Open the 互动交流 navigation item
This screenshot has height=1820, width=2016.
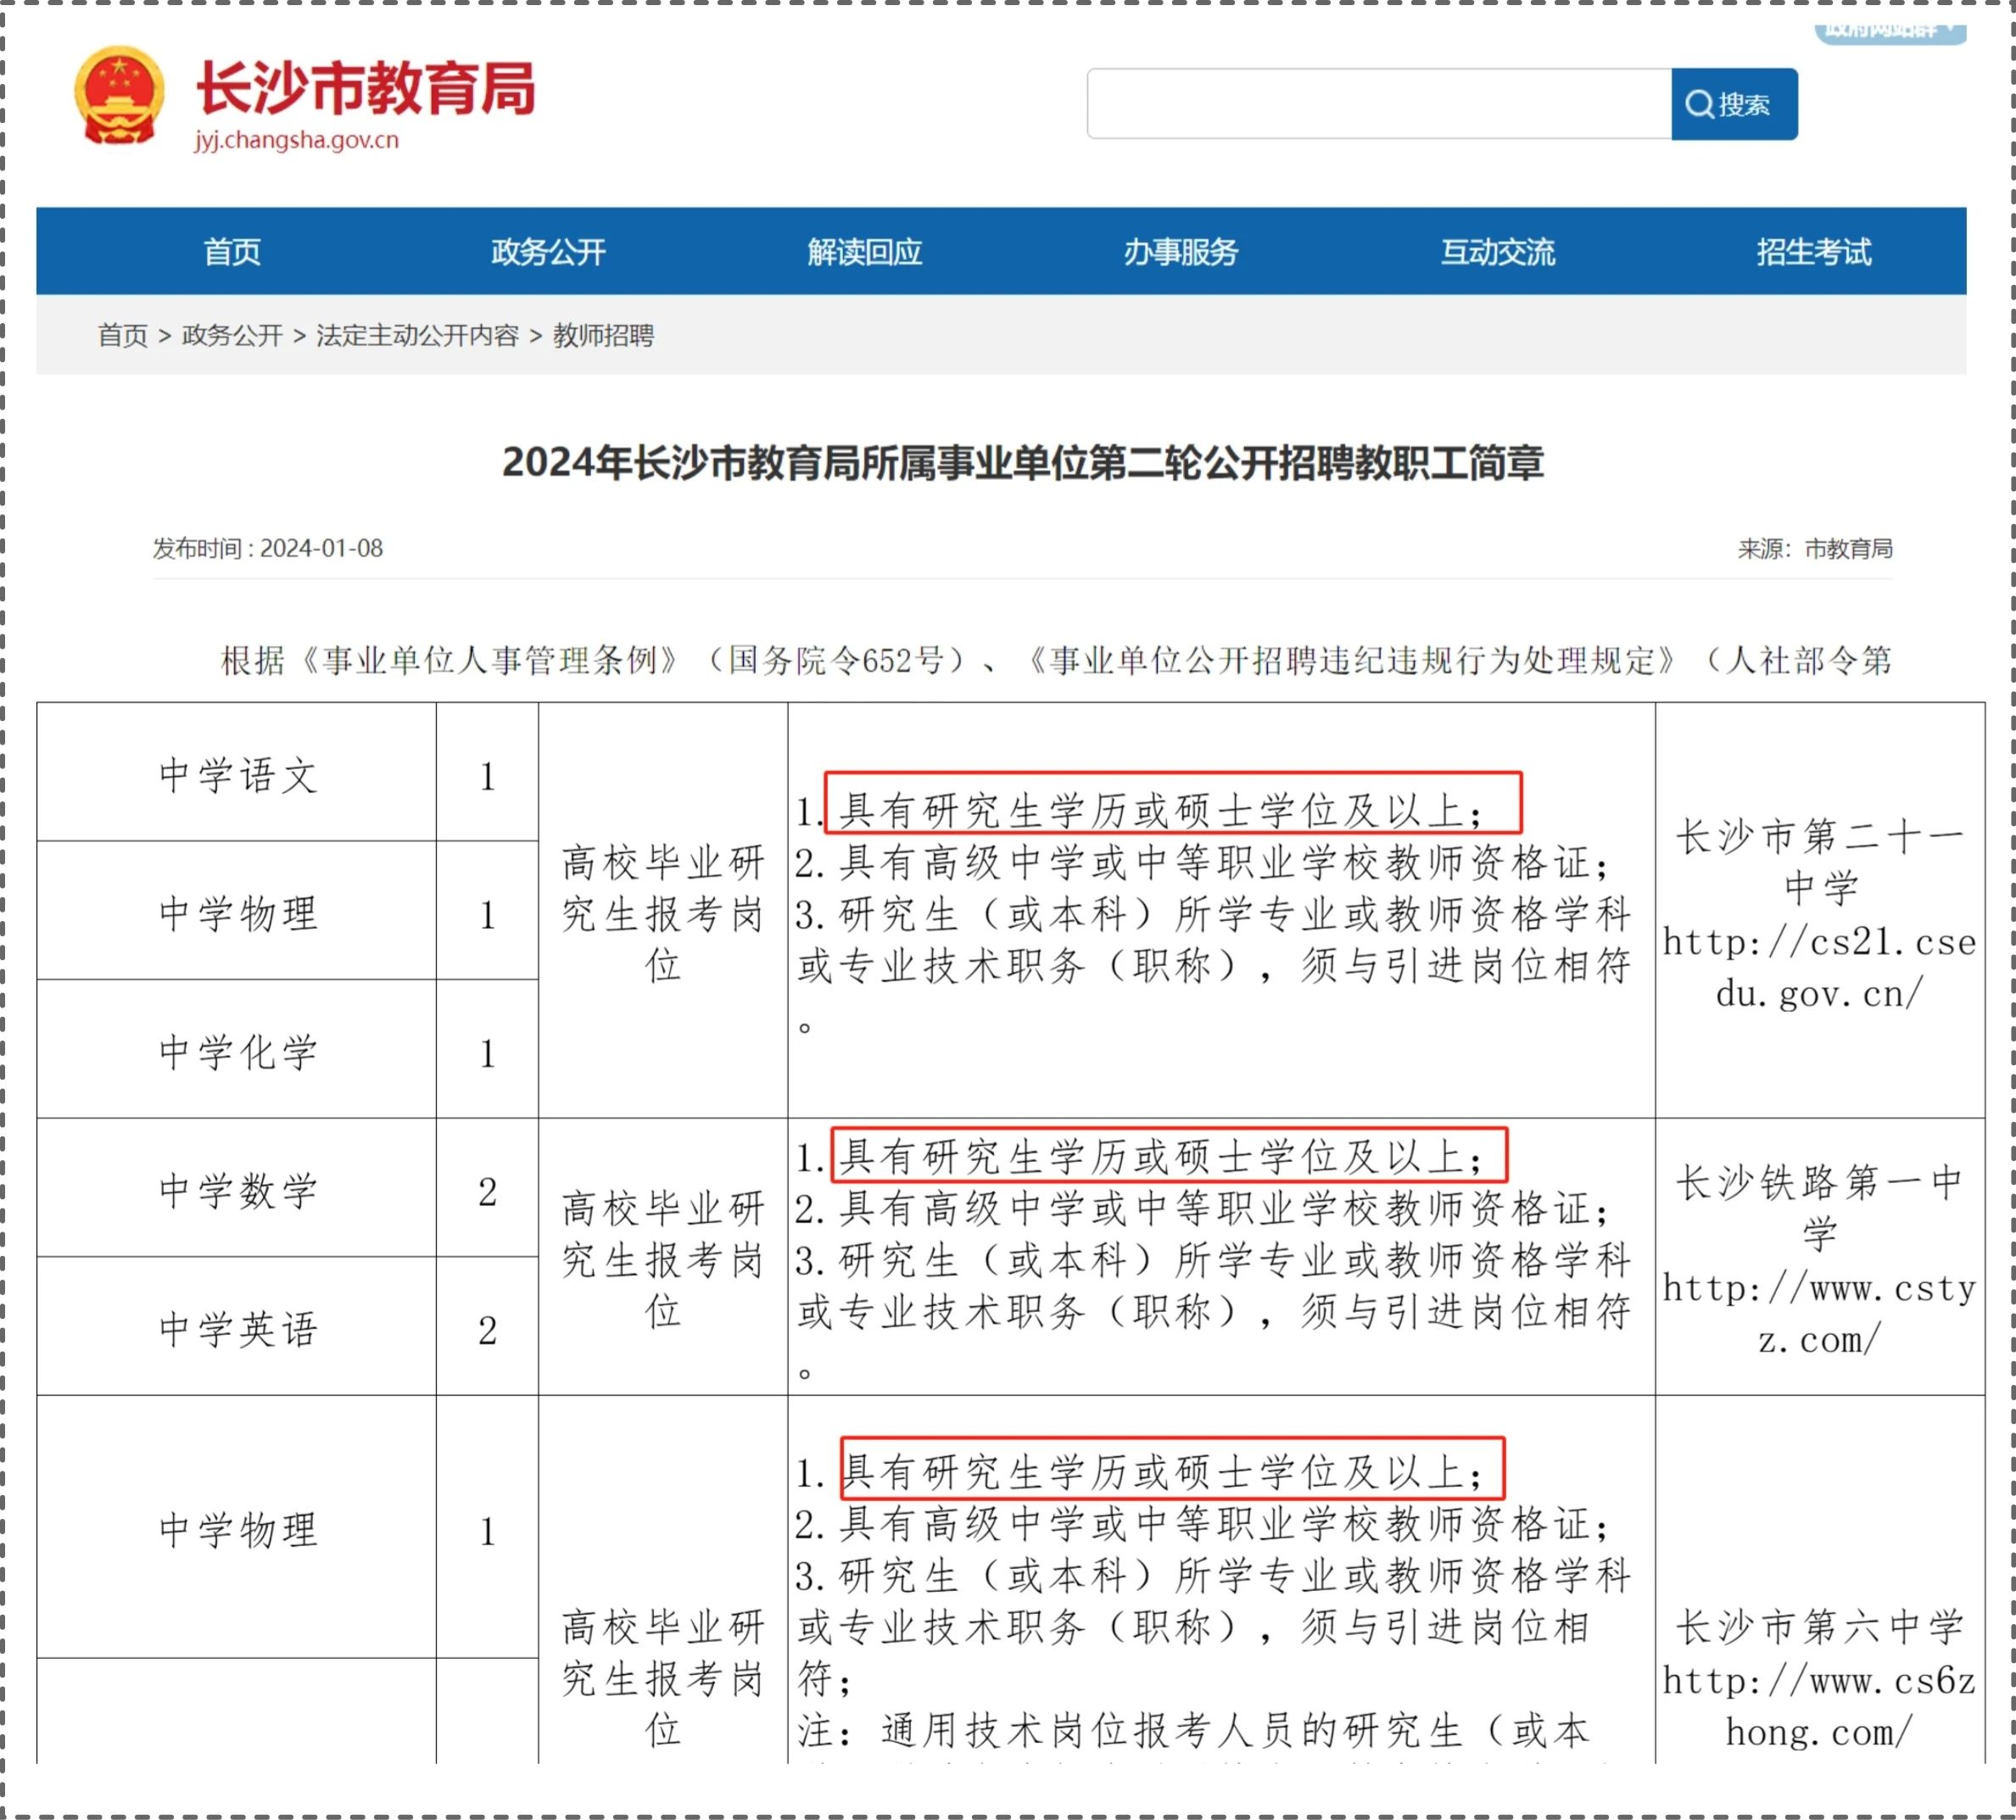(x=1497, y=252)
